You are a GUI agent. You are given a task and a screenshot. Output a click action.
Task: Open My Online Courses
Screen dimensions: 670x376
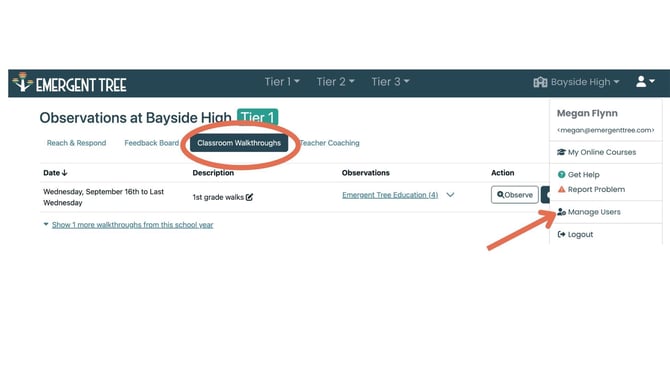tap(597, 152)
